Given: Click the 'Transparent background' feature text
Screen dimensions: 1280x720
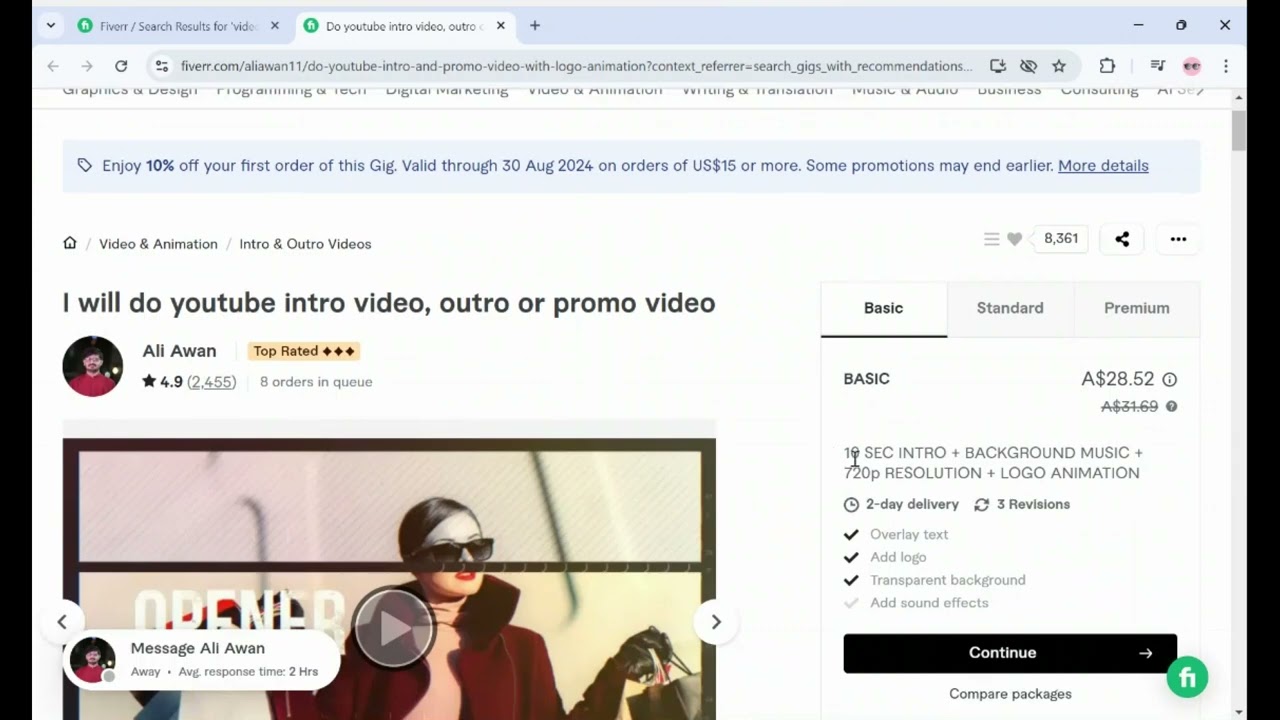Looking at the screenshot, I should (x=947, y=580).
